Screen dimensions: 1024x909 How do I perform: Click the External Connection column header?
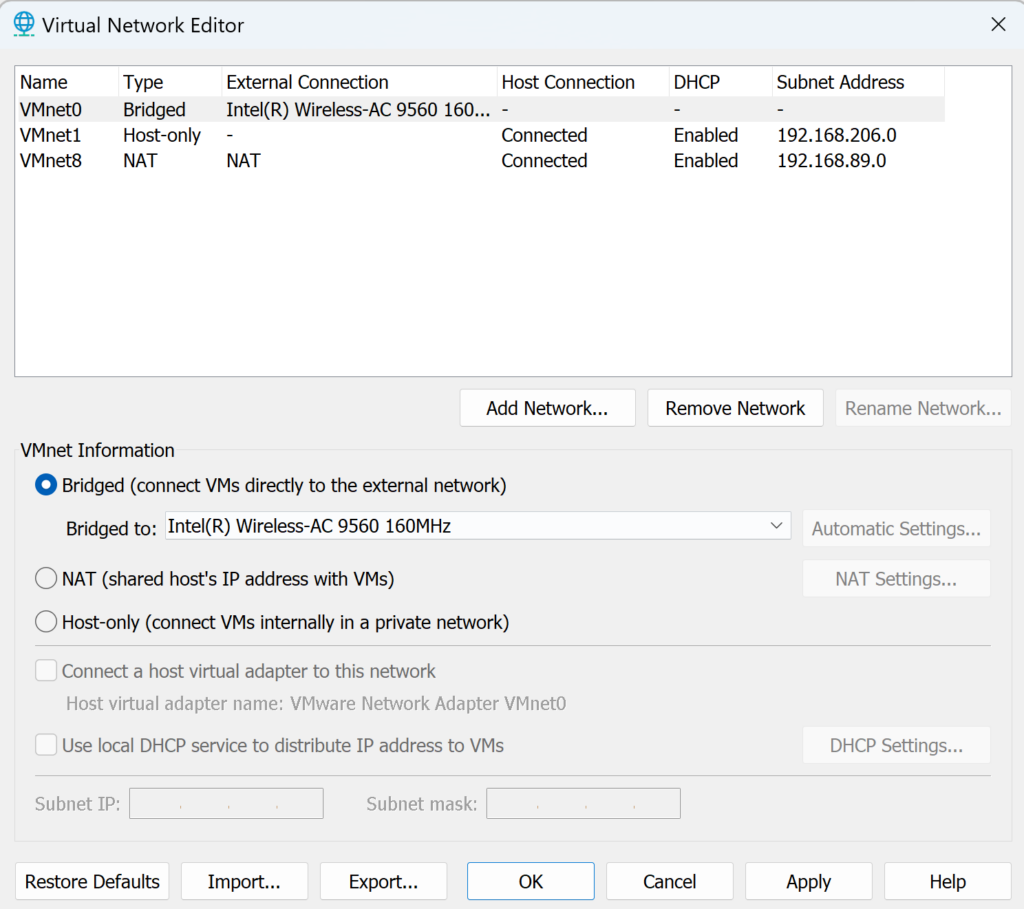point(359,82)
